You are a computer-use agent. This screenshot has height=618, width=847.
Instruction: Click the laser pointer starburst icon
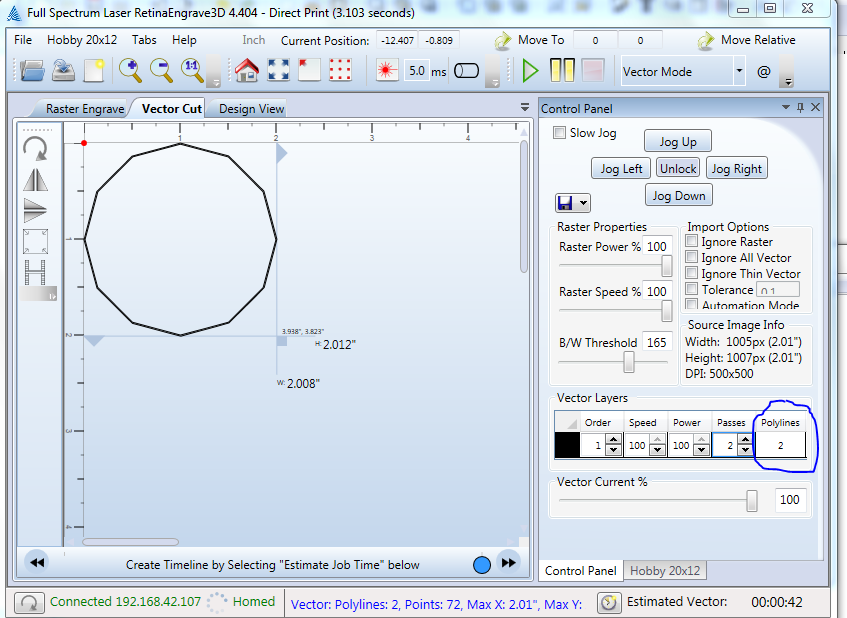tap(387, 71)
